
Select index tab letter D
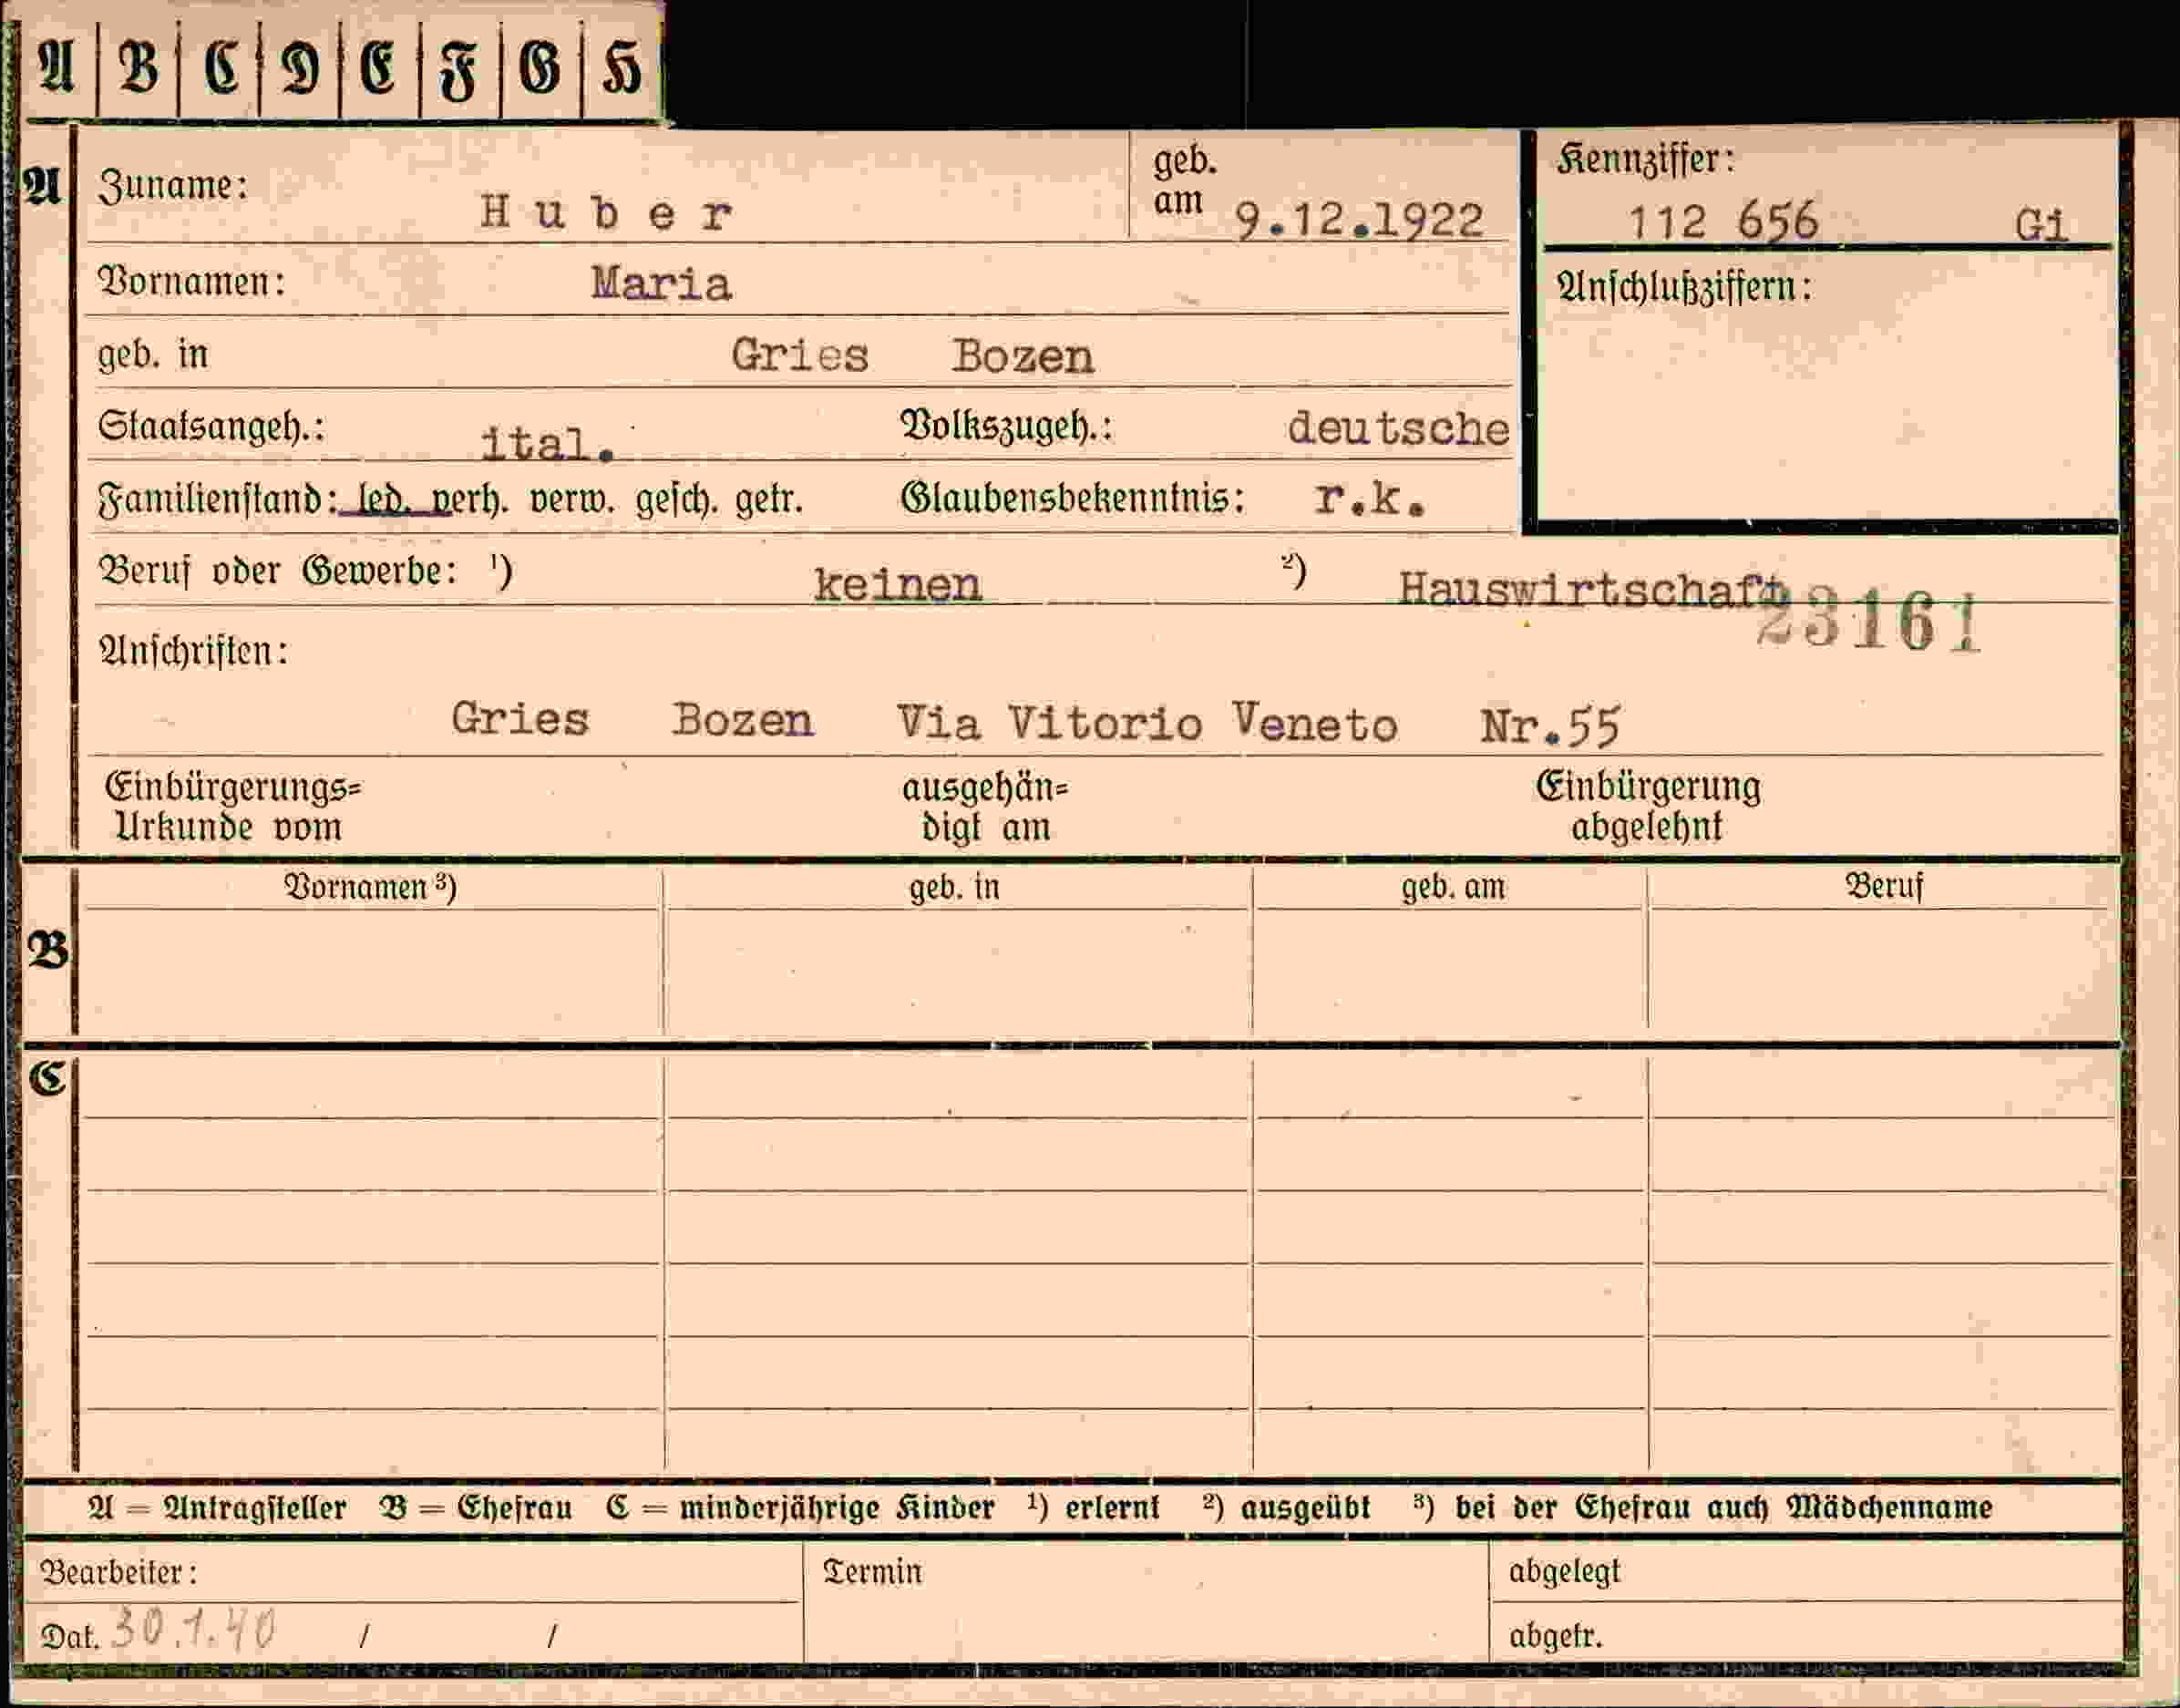(300, 69)
